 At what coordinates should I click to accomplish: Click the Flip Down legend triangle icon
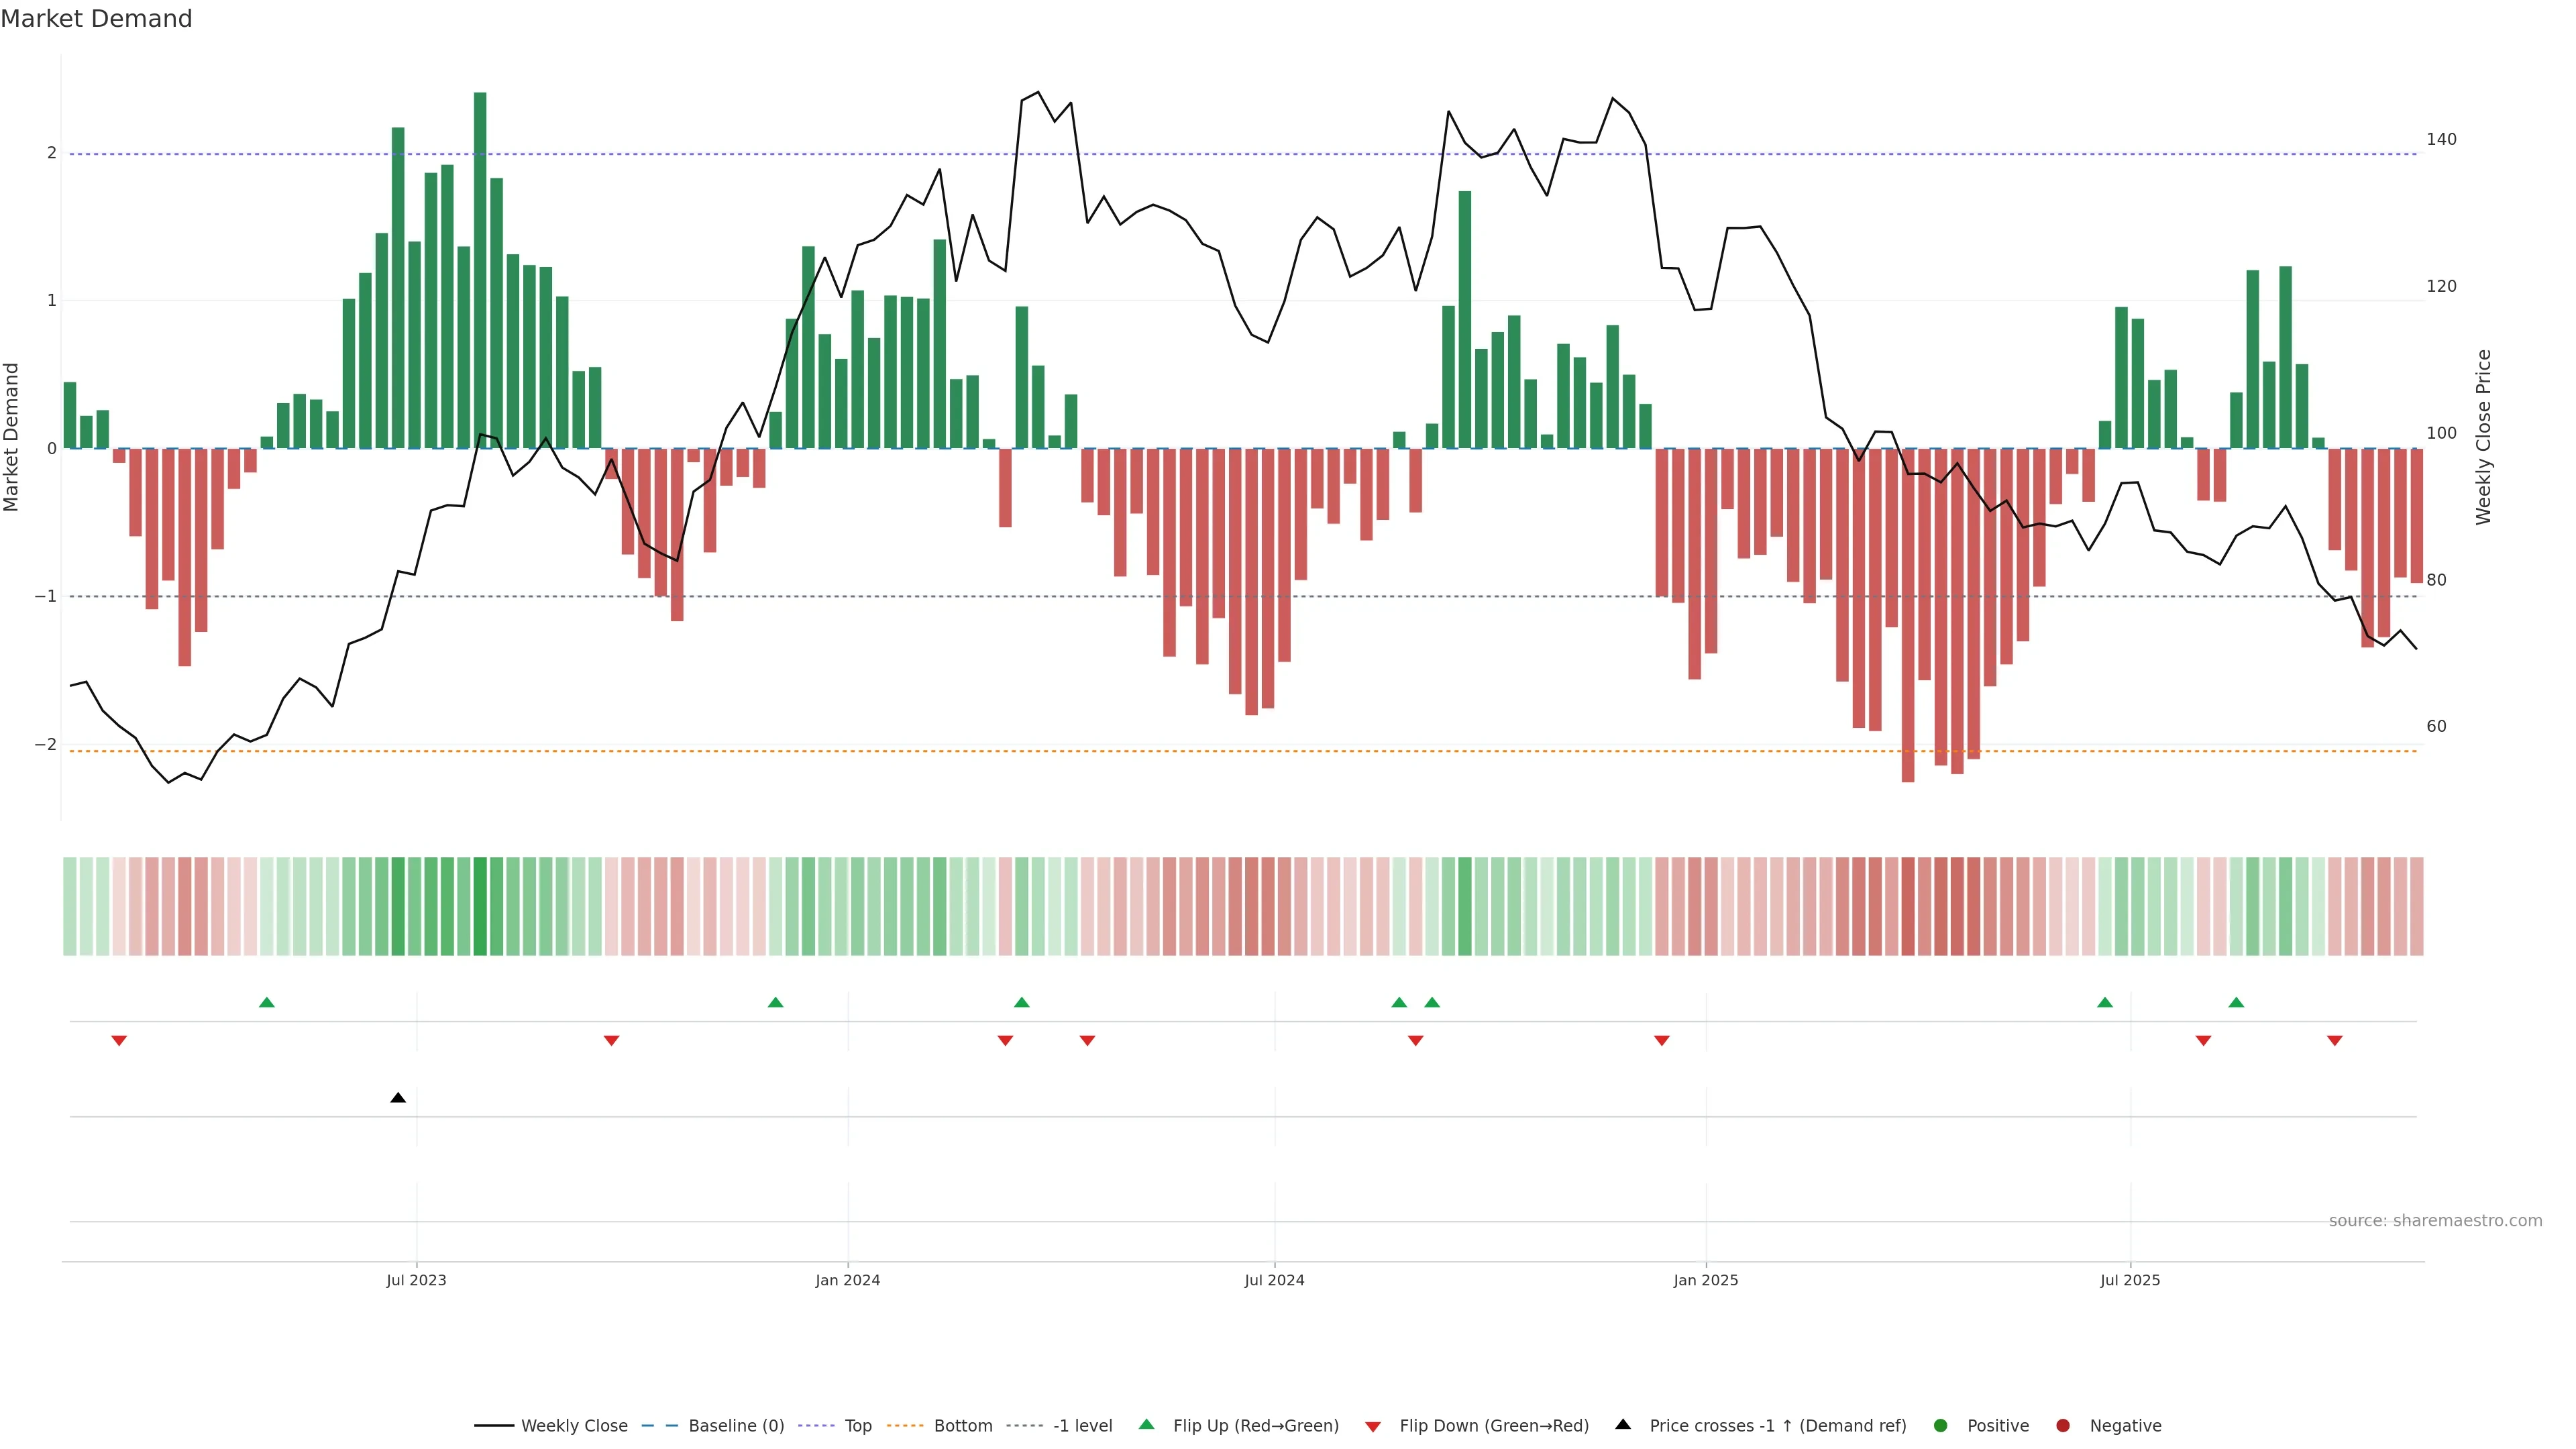point(1373,1426)
